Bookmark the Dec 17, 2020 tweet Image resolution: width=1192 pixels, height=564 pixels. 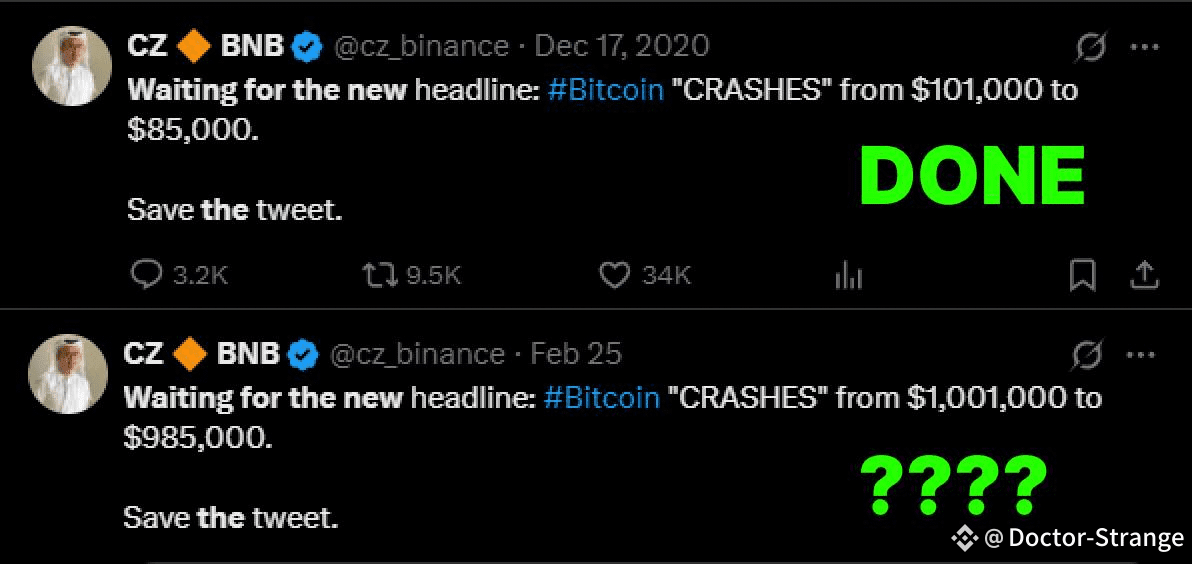tap(1083, 275)
